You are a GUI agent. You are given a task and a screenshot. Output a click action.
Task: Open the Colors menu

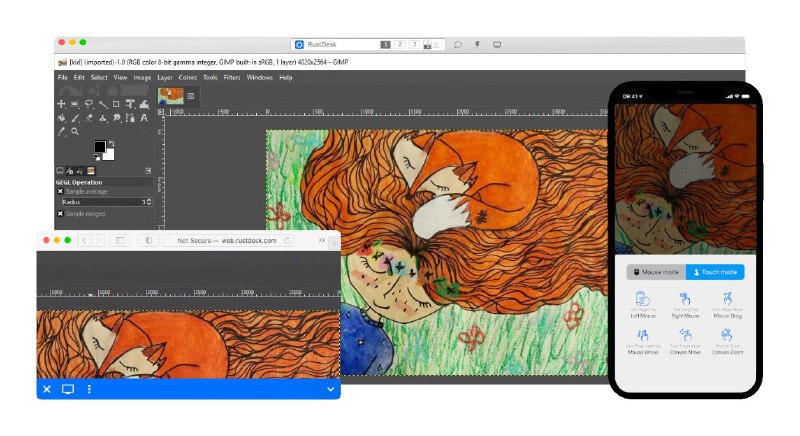tap(186, 77)
